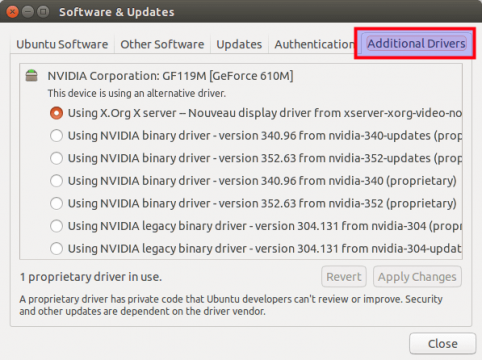
Task: Select the Nouveau display driver radio option
Action: pos(56,113)
